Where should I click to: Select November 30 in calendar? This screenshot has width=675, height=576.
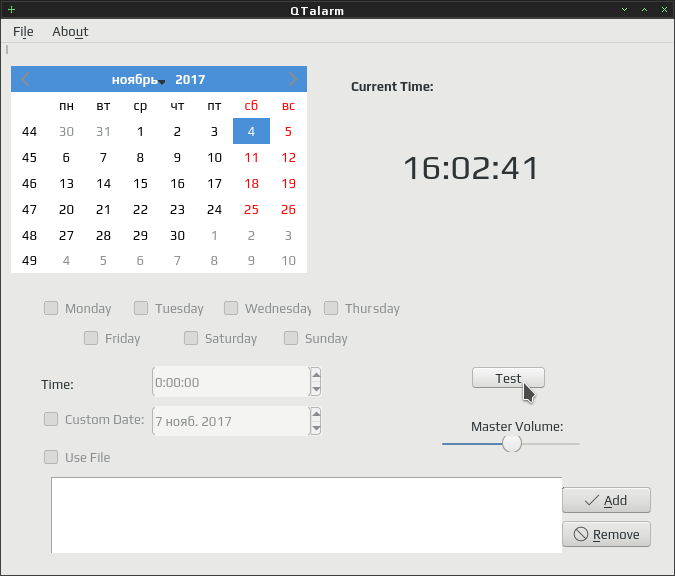pos(177,235)
